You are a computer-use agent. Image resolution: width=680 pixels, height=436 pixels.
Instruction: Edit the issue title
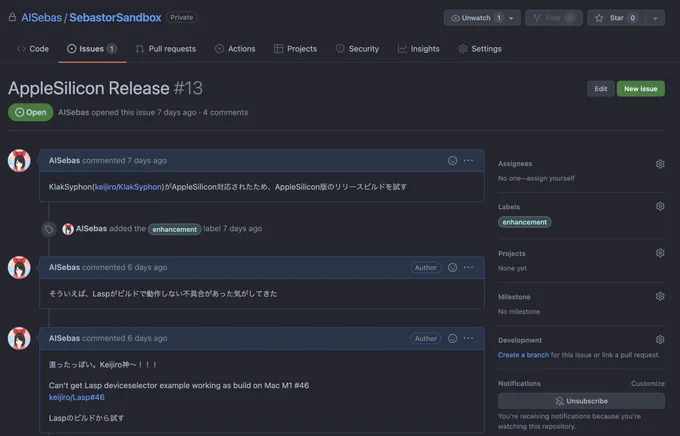[601, 89]
